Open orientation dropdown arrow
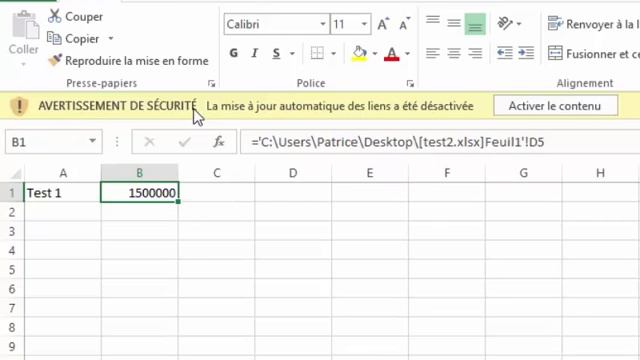The height and width of the screenshot is (360, 640). click(x=519, y=24)
